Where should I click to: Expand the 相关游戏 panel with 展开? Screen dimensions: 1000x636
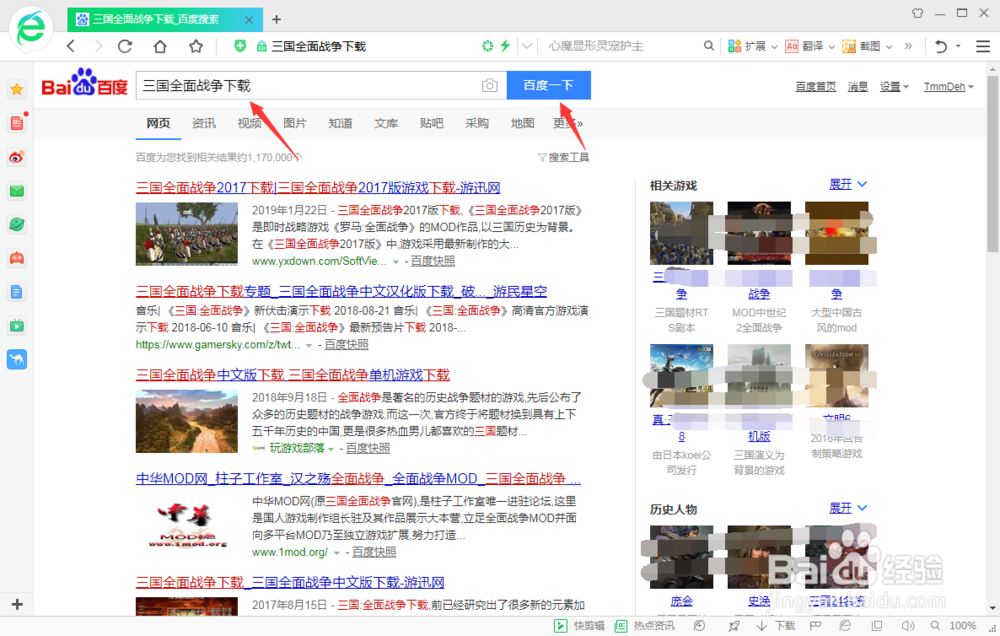pyautogui.click(x=841, y=184)
